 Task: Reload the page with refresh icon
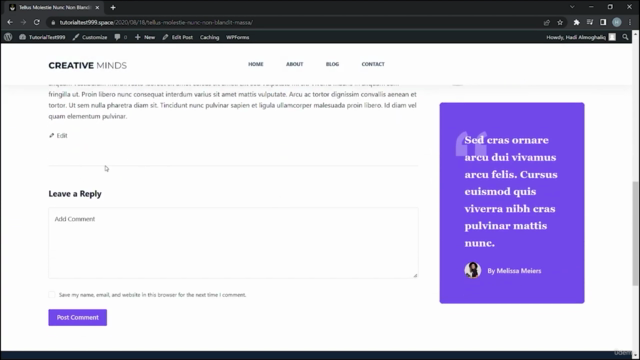click(37, 22)
